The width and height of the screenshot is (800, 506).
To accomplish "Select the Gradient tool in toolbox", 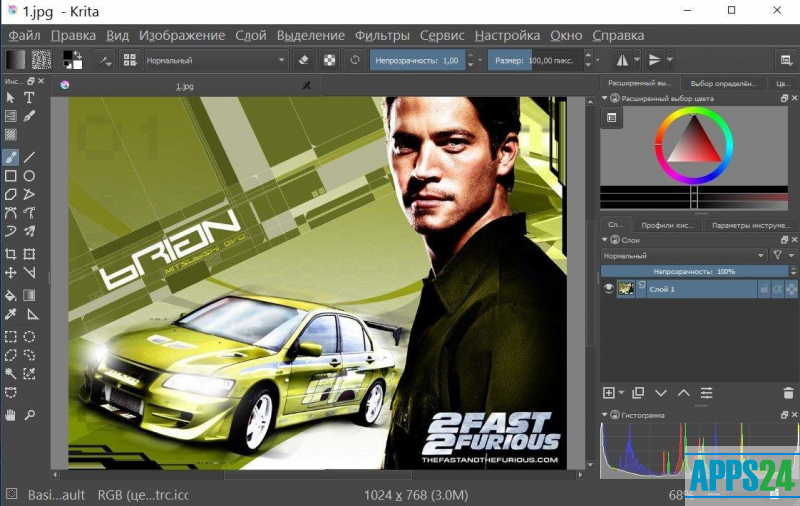I will point(29,295).
